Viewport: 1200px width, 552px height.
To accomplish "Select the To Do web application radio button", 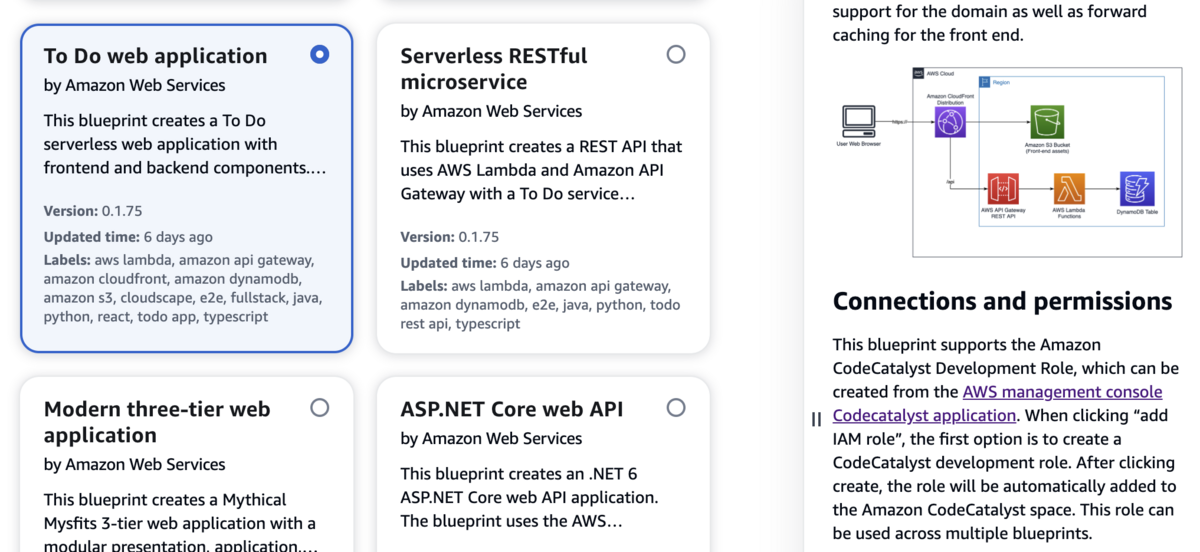I will 320,54.
